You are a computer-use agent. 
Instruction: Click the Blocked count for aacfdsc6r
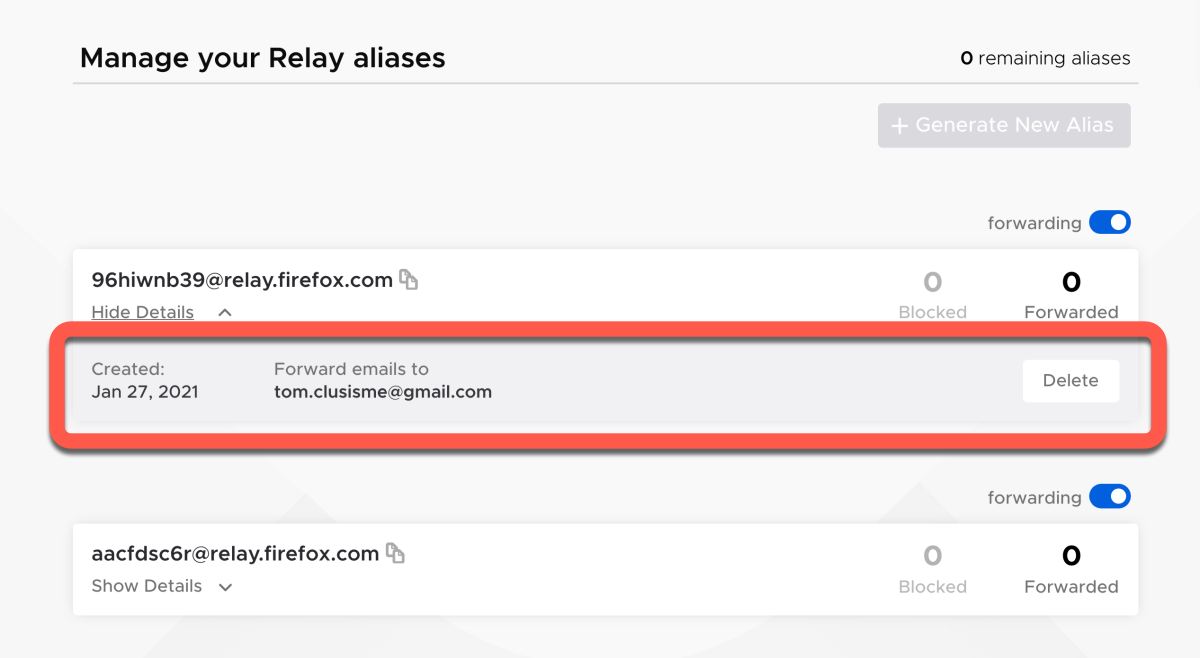pos(932,556)
